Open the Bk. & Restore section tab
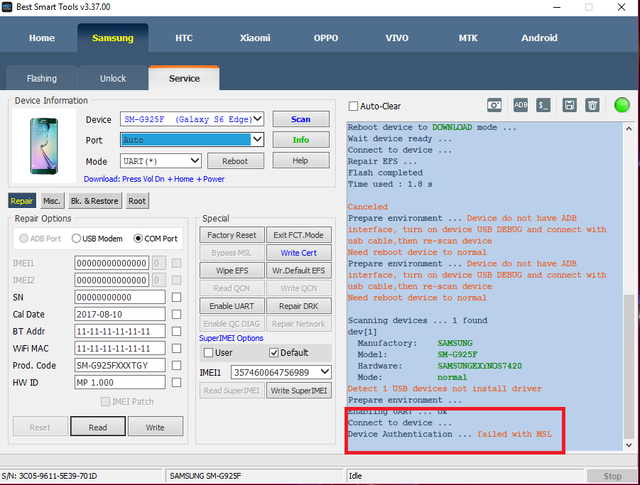The height and width of the screenshot is (485, 640). point(95,201)
